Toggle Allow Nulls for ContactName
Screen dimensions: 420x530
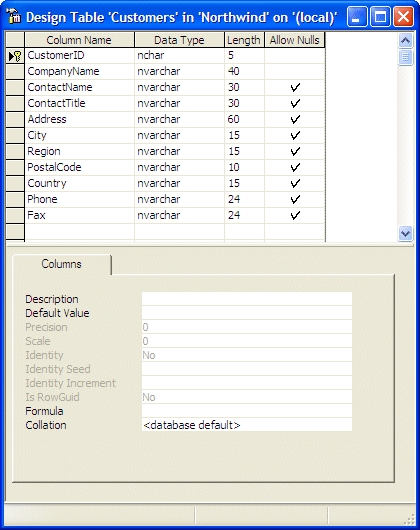295,88
